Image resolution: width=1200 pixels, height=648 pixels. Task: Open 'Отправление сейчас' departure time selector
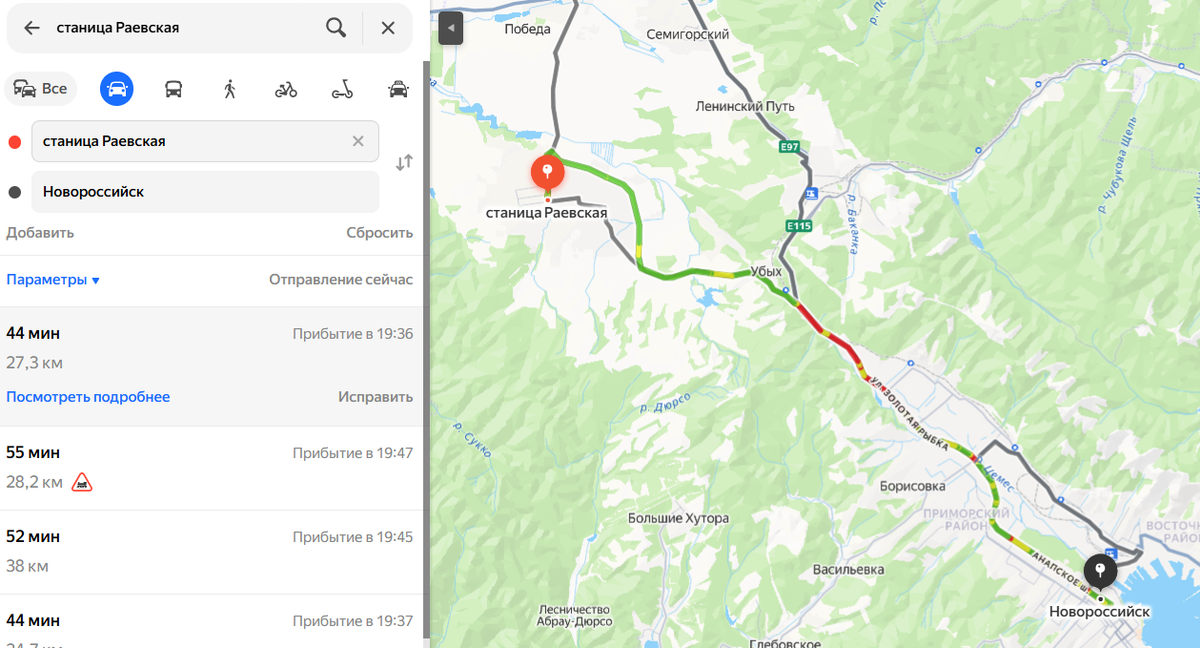click(x=341, y=280)
